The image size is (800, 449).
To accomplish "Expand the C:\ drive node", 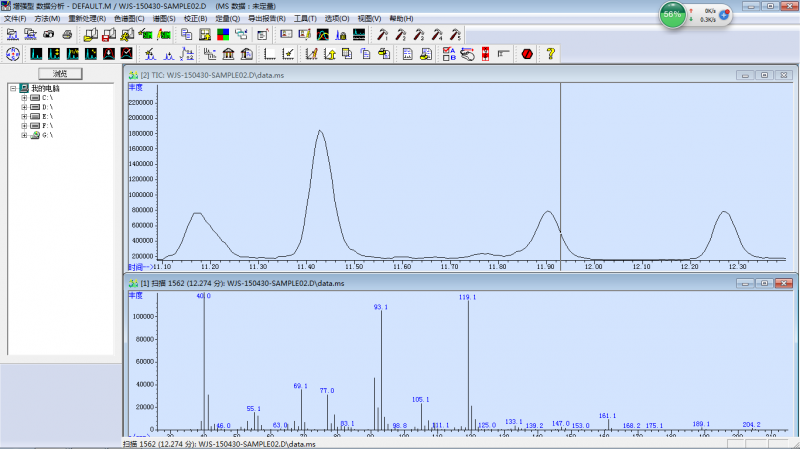I will click(24, 98).
